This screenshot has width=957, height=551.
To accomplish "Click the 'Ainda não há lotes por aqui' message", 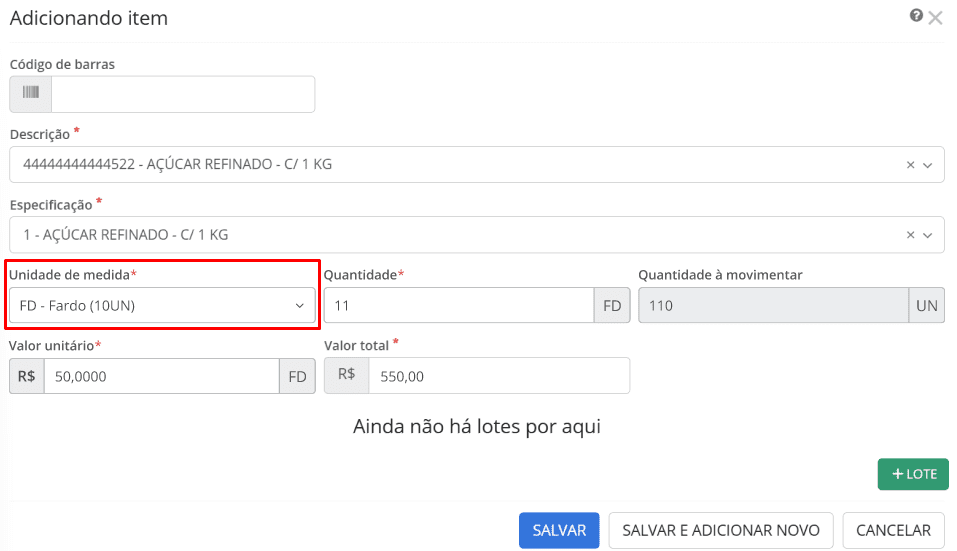I will tap(477, 426).
